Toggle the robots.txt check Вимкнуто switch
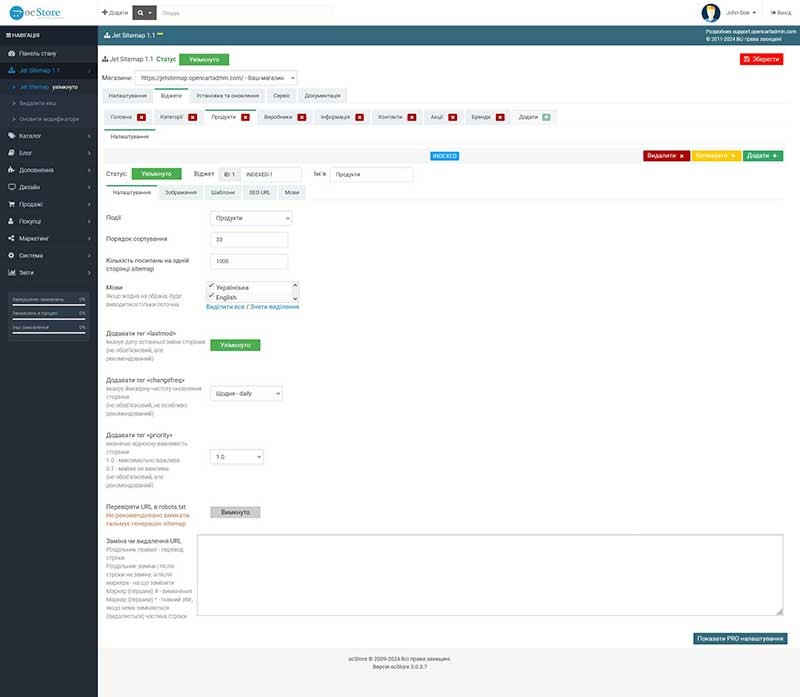 click(x=235, y=512)
